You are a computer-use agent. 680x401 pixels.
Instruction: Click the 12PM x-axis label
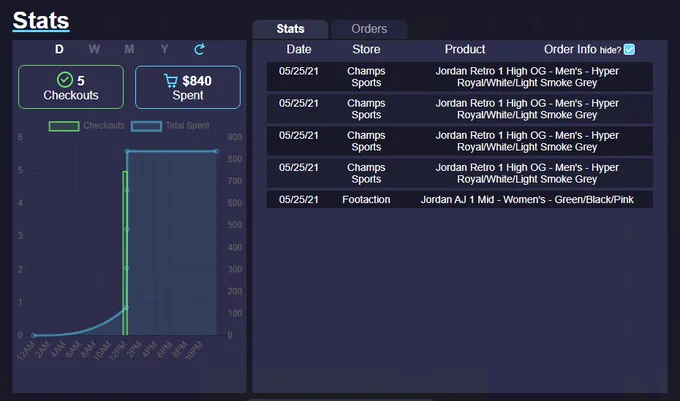117,350
